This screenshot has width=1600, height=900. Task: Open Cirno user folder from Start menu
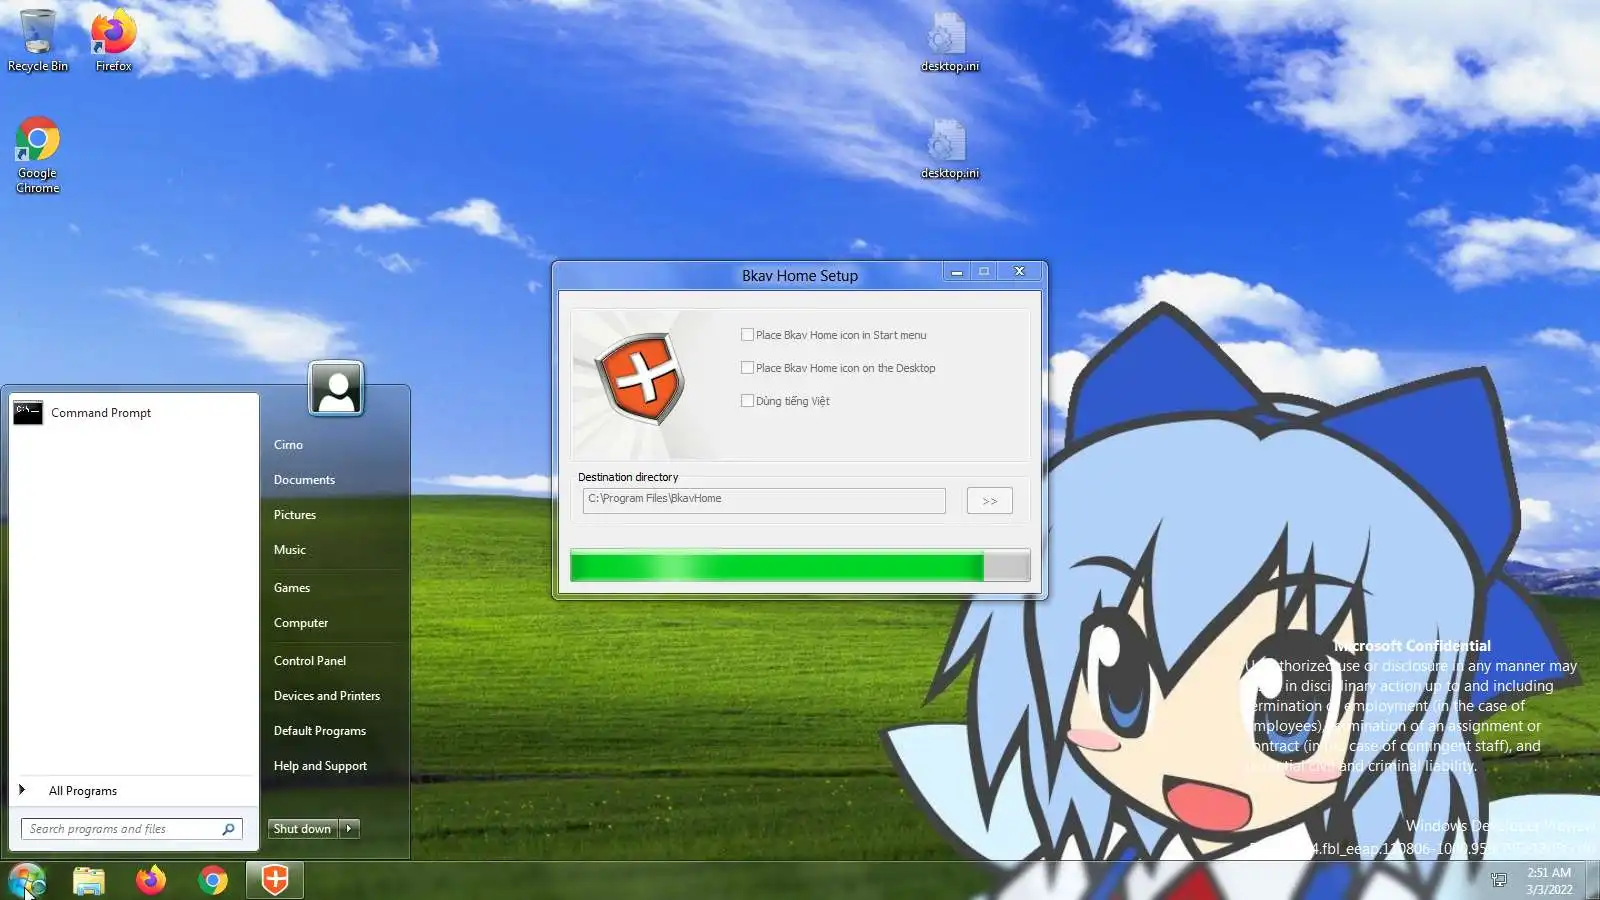tap(288, 445)
